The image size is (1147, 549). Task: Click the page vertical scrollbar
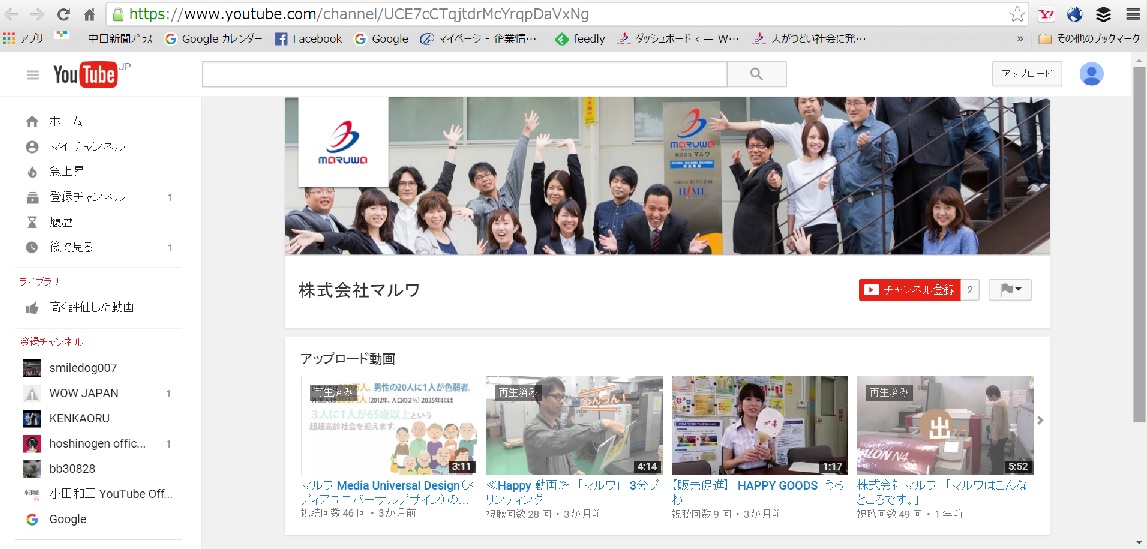(x=1139, y=243)
